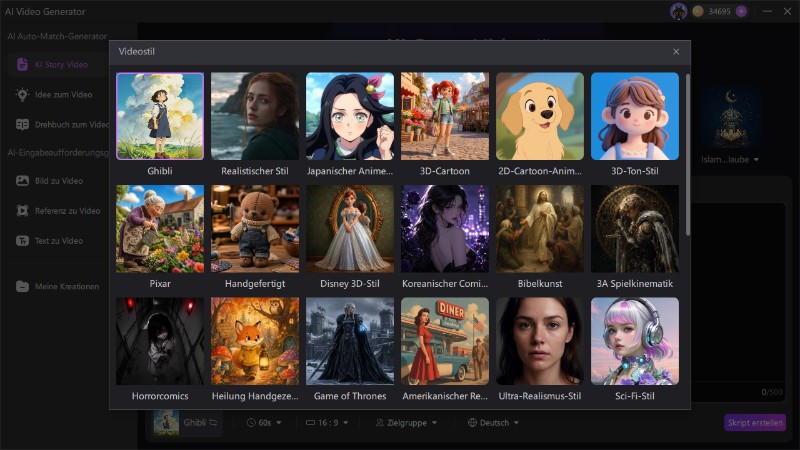The image size is (800, 450).
Task: Click the AI-Eingabeaufforderungsg heading
Action: [58, 153]
